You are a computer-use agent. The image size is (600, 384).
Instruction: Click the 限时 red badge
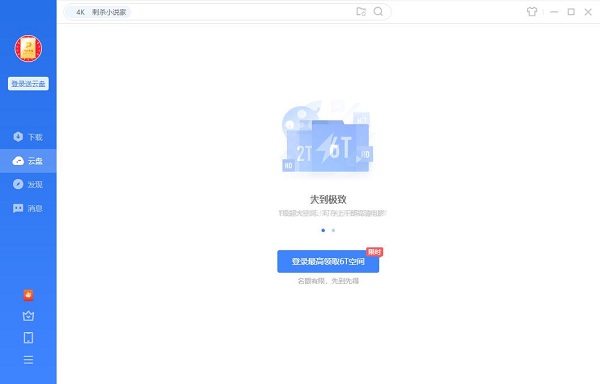tap(374, 252)
